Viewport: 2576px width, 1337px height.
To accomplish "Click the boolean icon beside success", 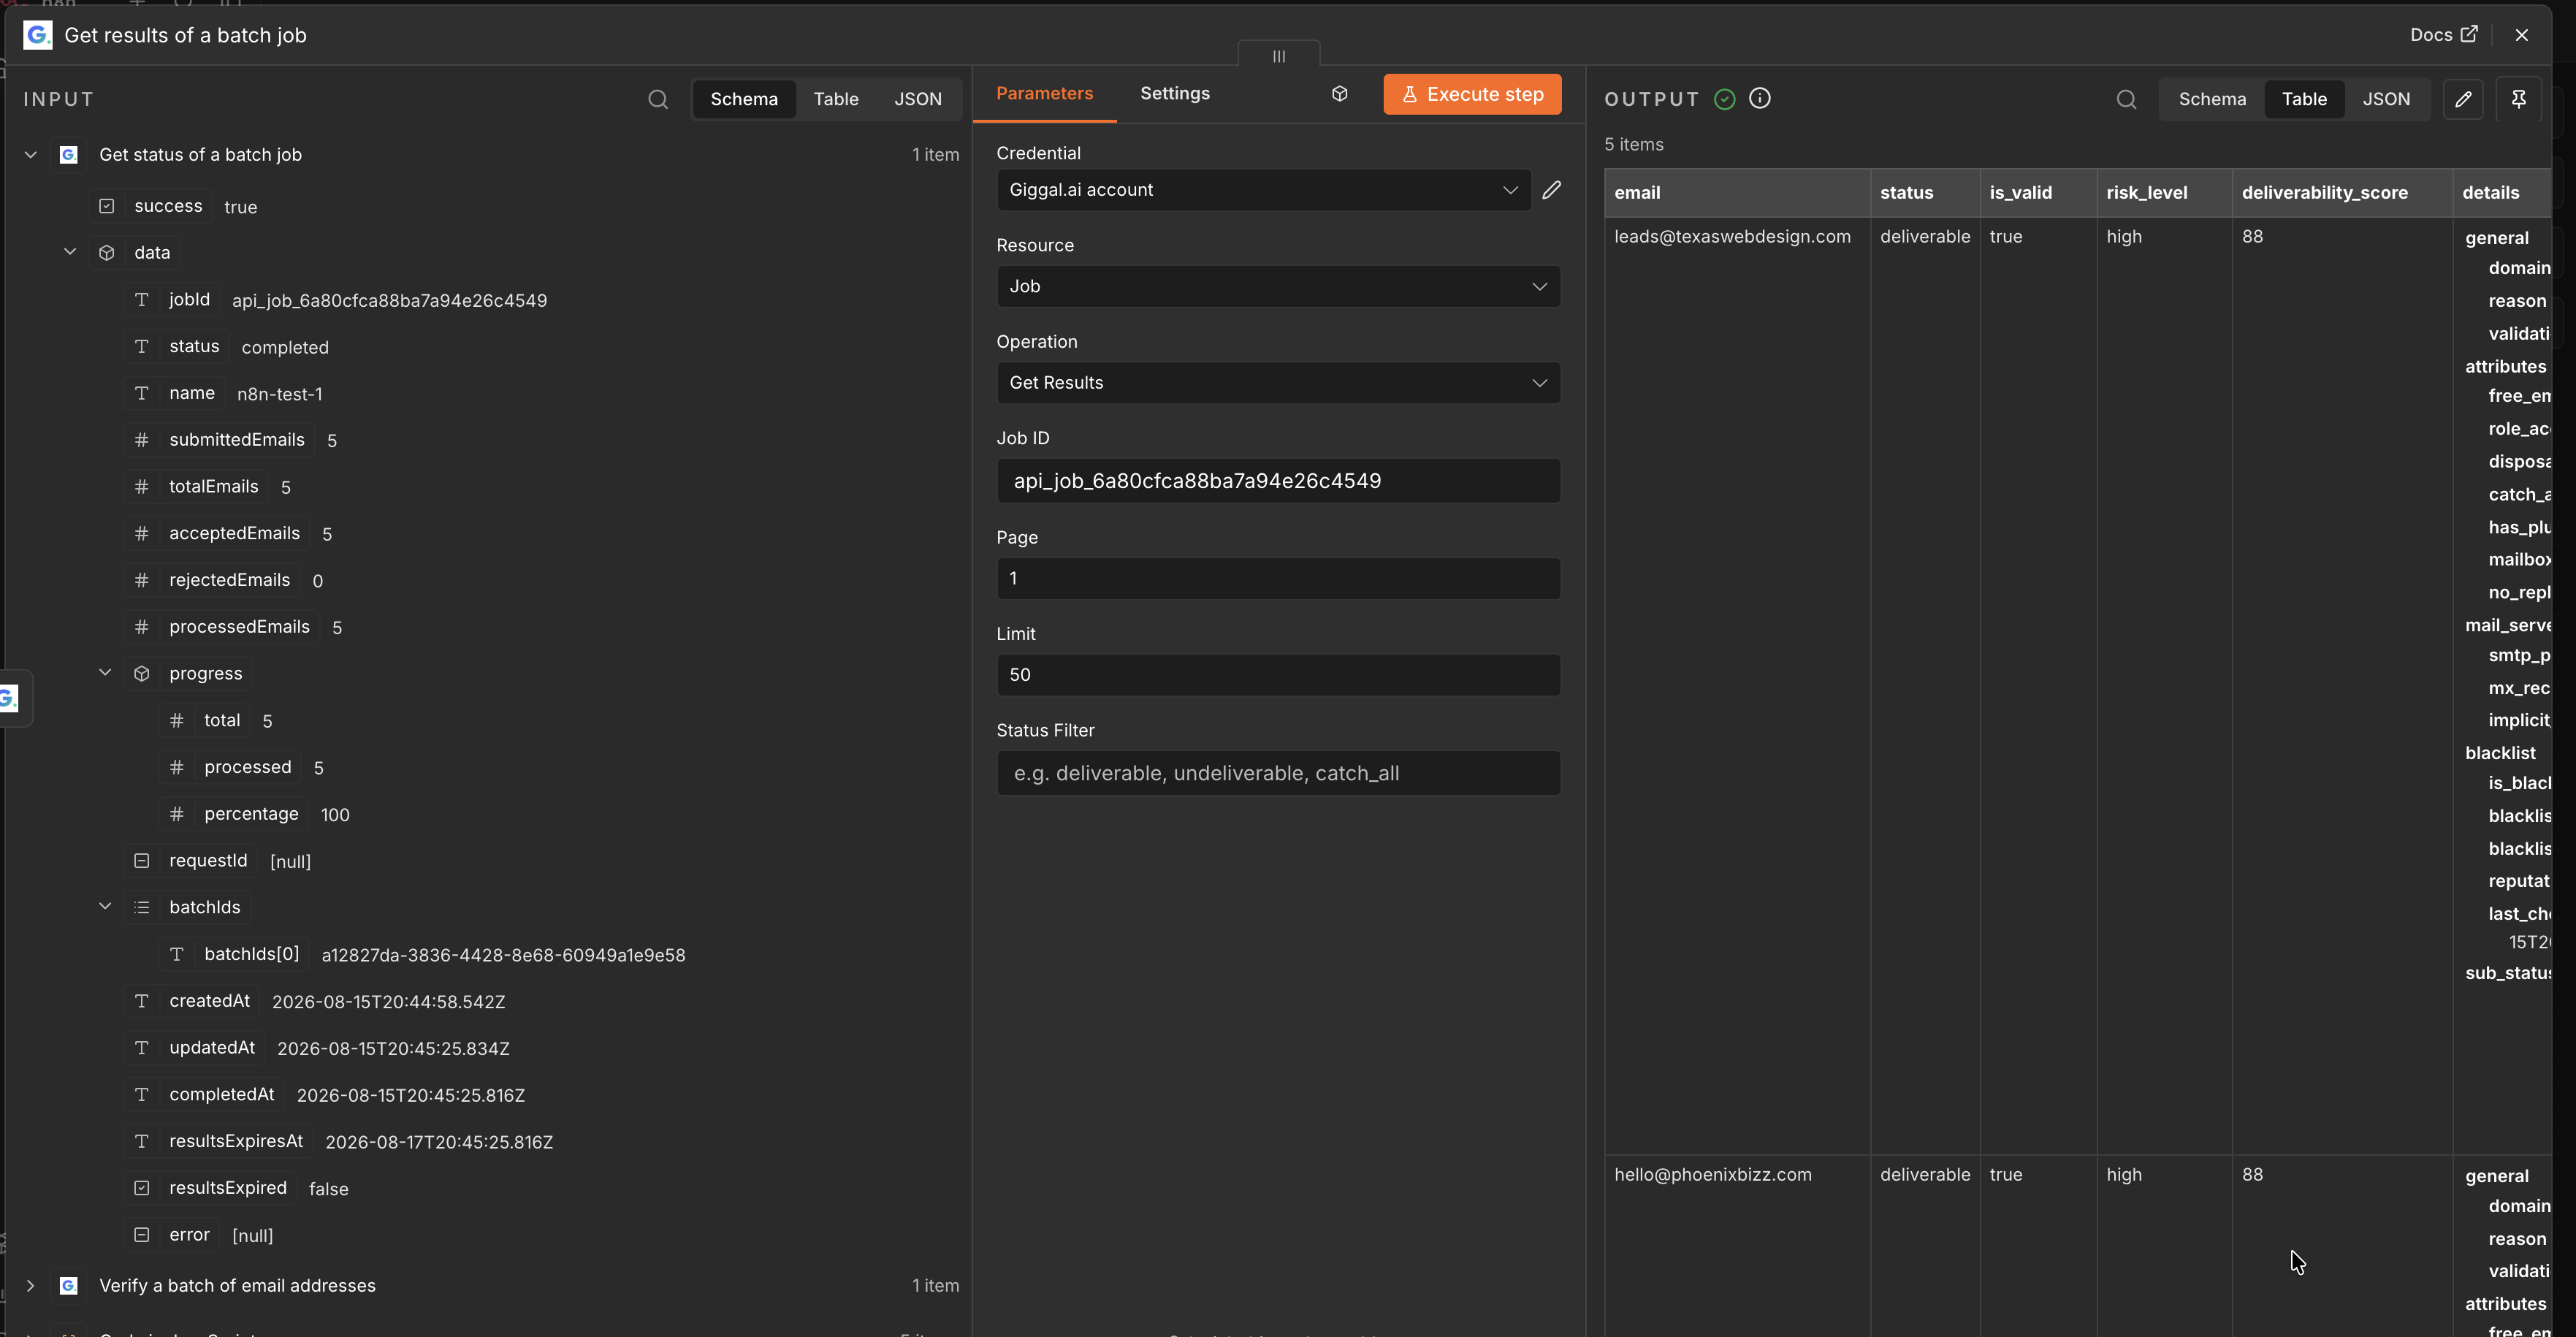I will click(107, 206).
